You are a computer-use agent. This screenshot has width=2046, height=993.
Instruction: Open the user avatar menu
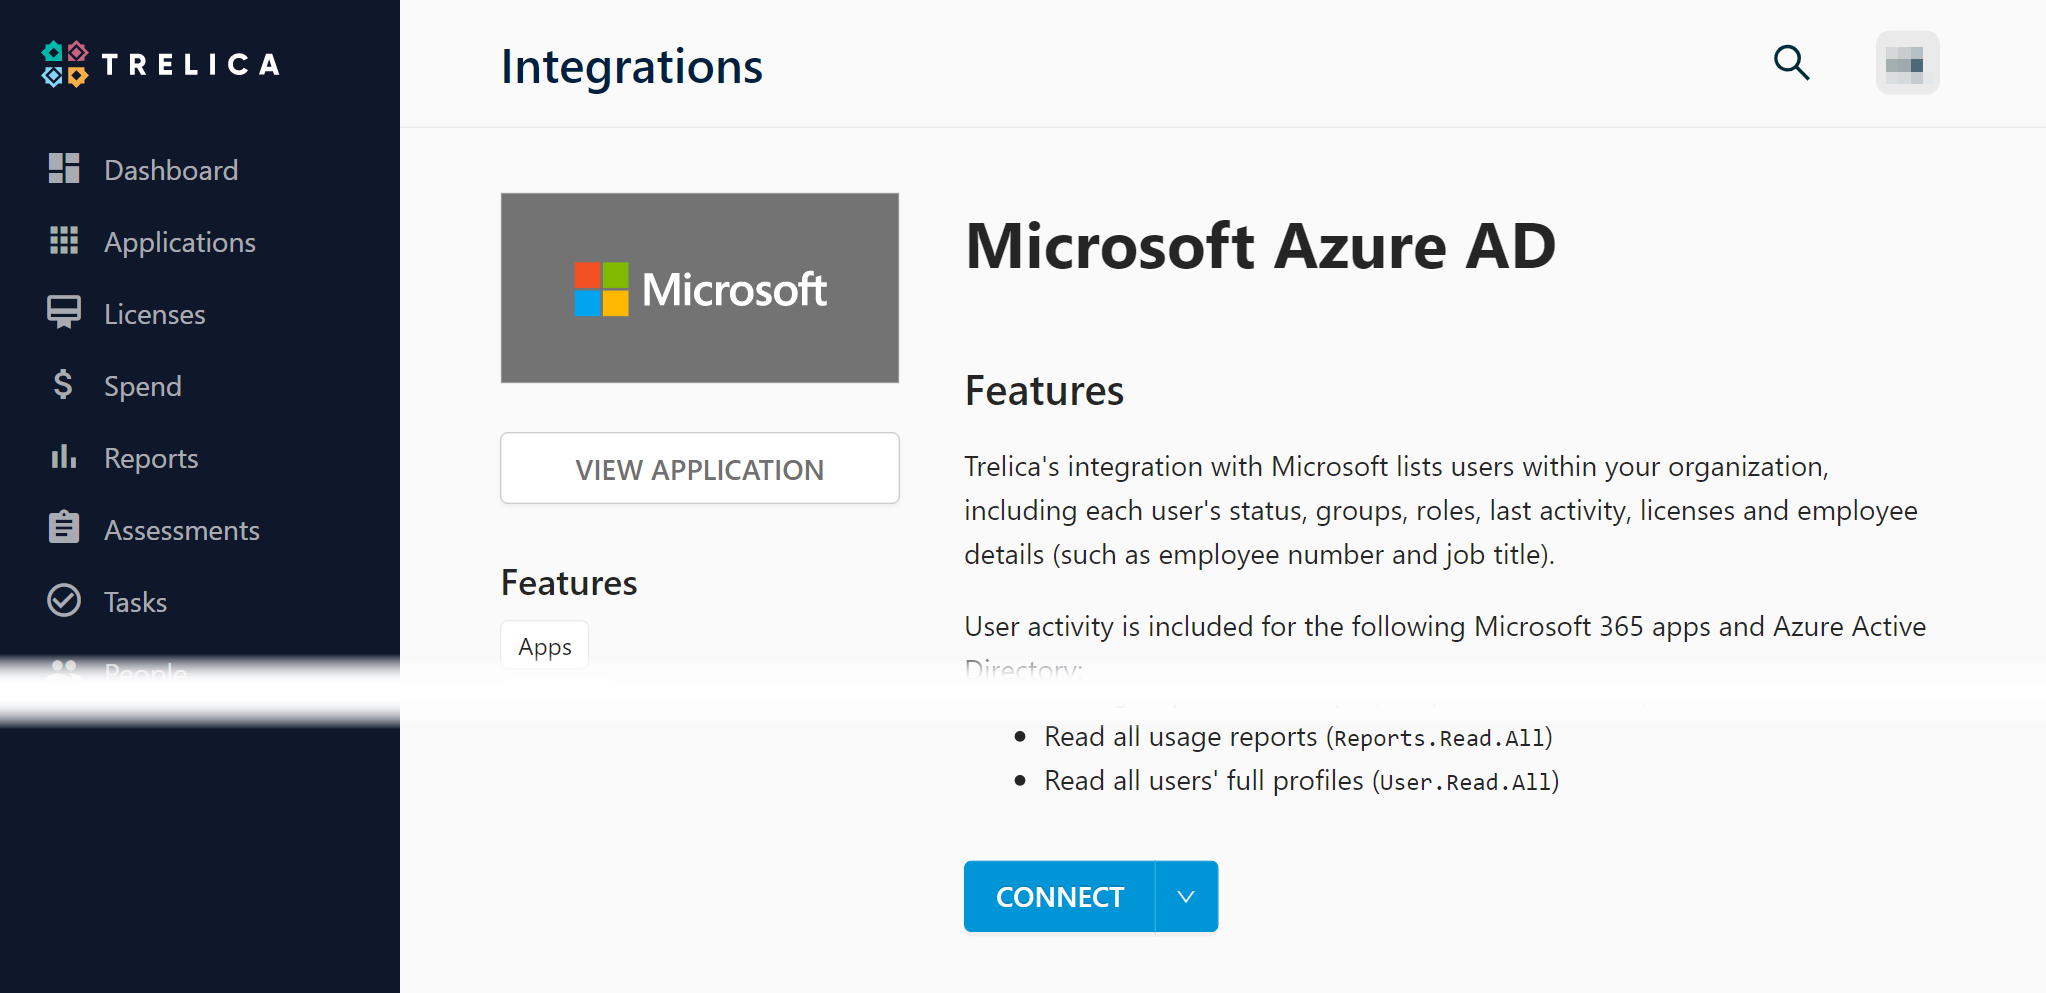coord(1907,63)
